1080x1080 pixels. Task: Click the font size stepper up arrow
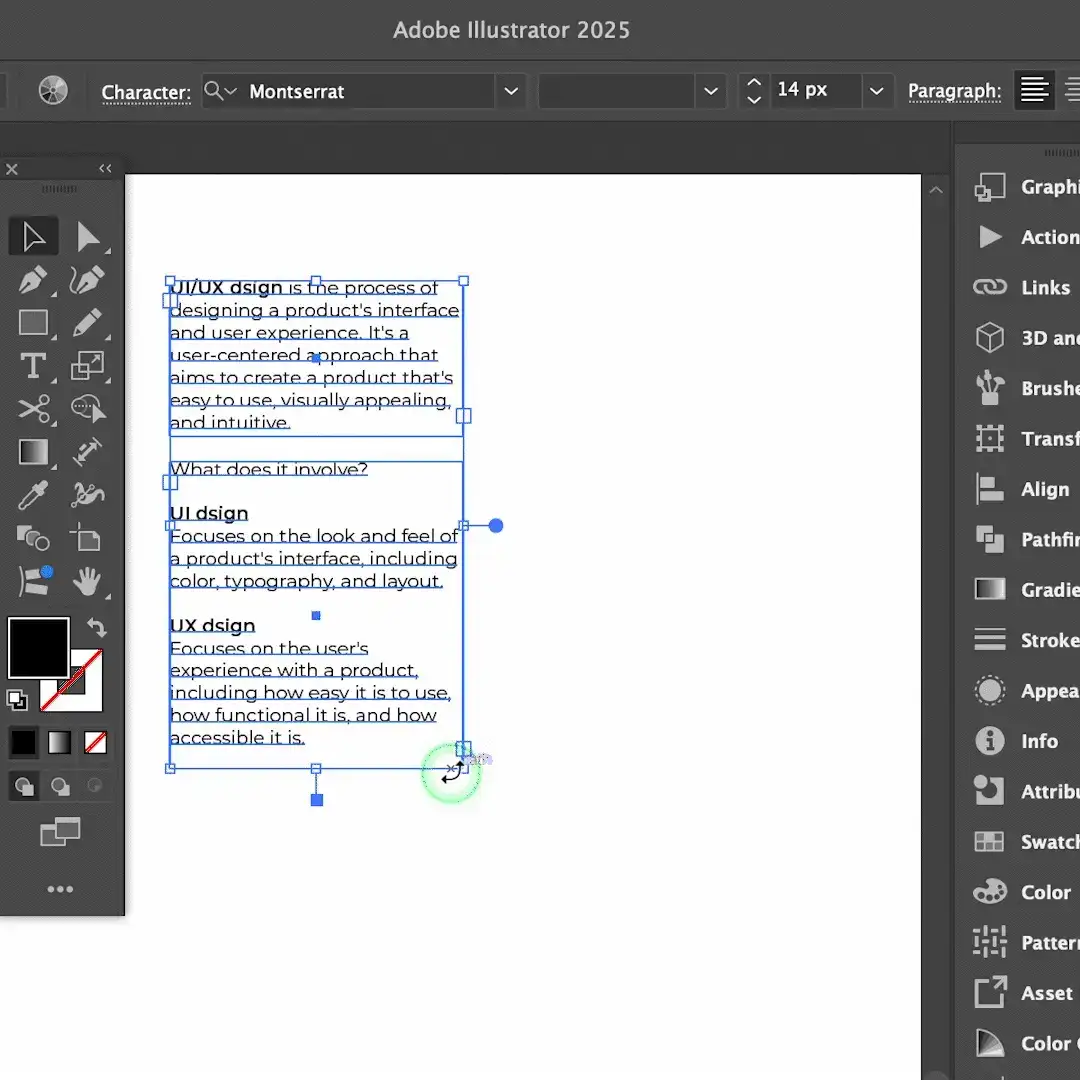point(753,83)
